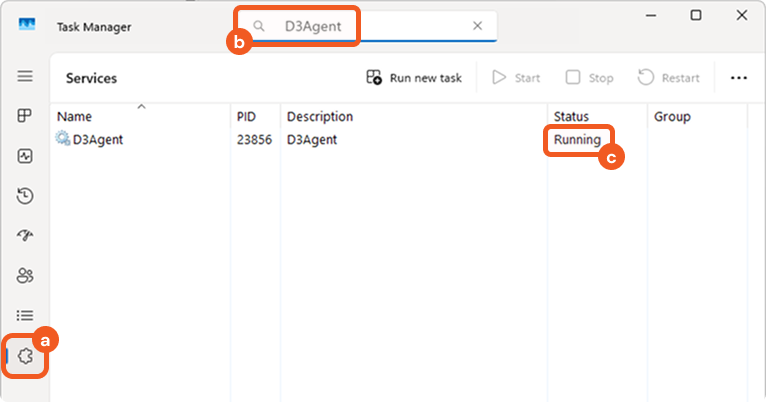
Task: Click the search magnifier icon
Action: tap(259, 26)
